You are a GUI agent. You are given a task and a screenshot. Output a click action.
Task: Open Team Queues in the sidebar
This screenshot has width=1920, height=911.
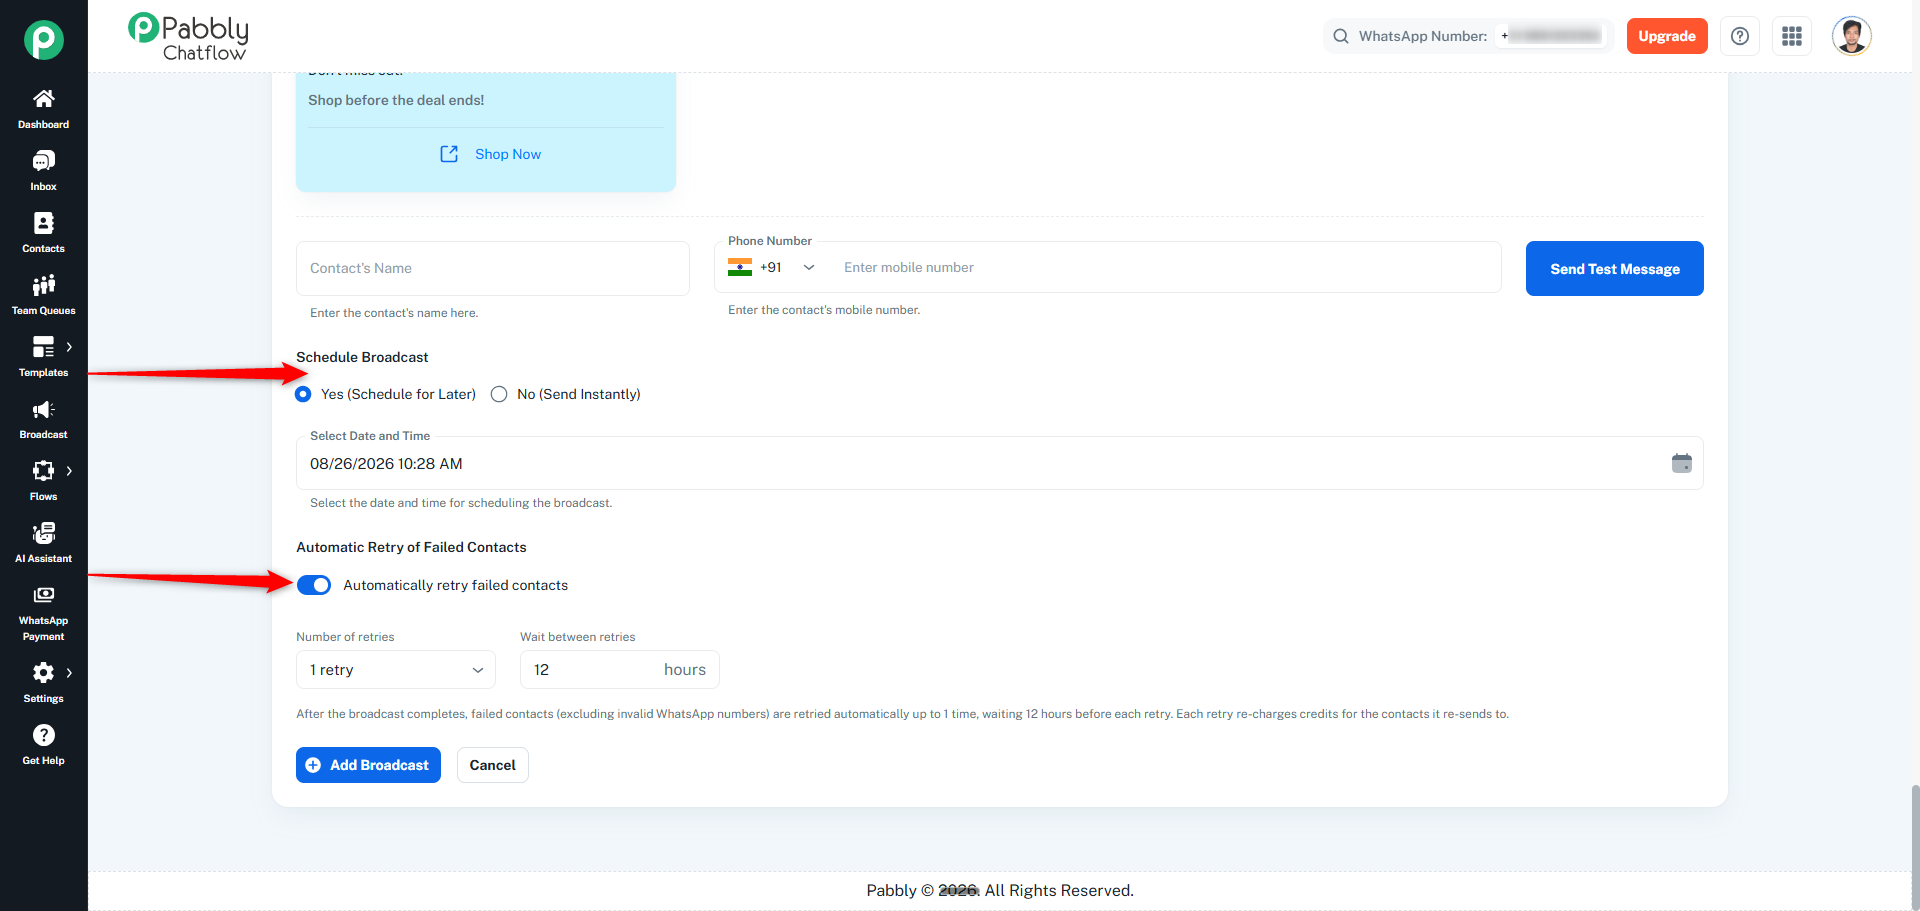(x=43, y=296)
